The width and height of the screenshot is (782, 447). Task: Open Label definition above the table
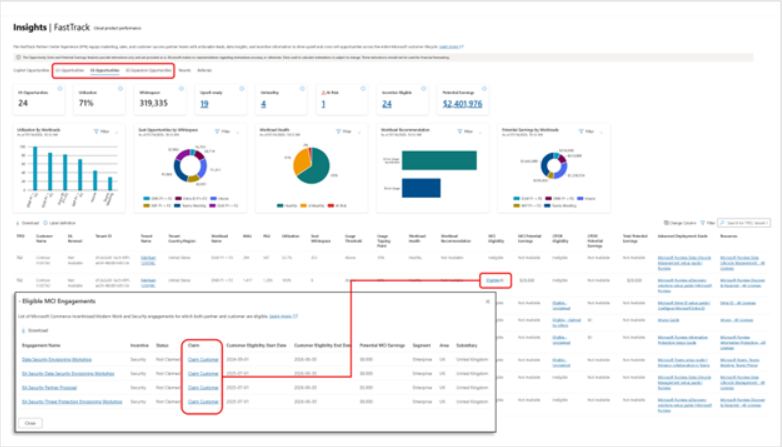(x=59, y=223)
